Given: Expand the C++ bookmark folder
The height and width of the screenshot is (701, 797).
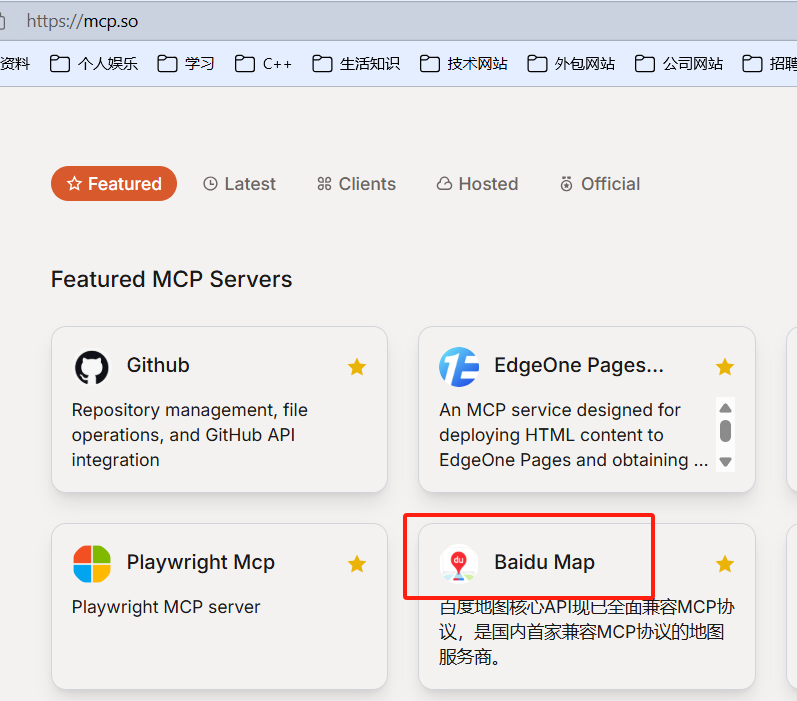Looking at the screenshot, I should coord(264,64).
